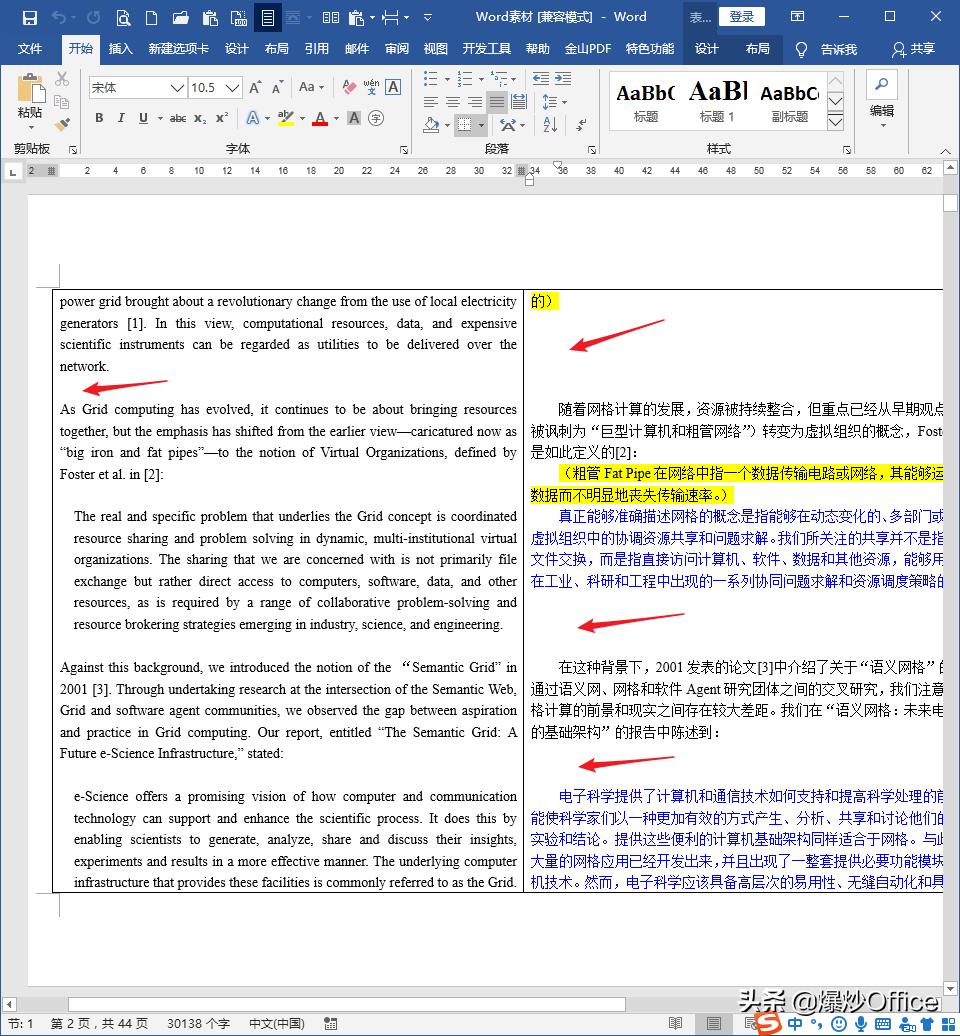This screenshot has height=1036, width=960.
Task: Switch to Read Mode view in status bar
Action: pyautogui.click(x=673, y=1023)
